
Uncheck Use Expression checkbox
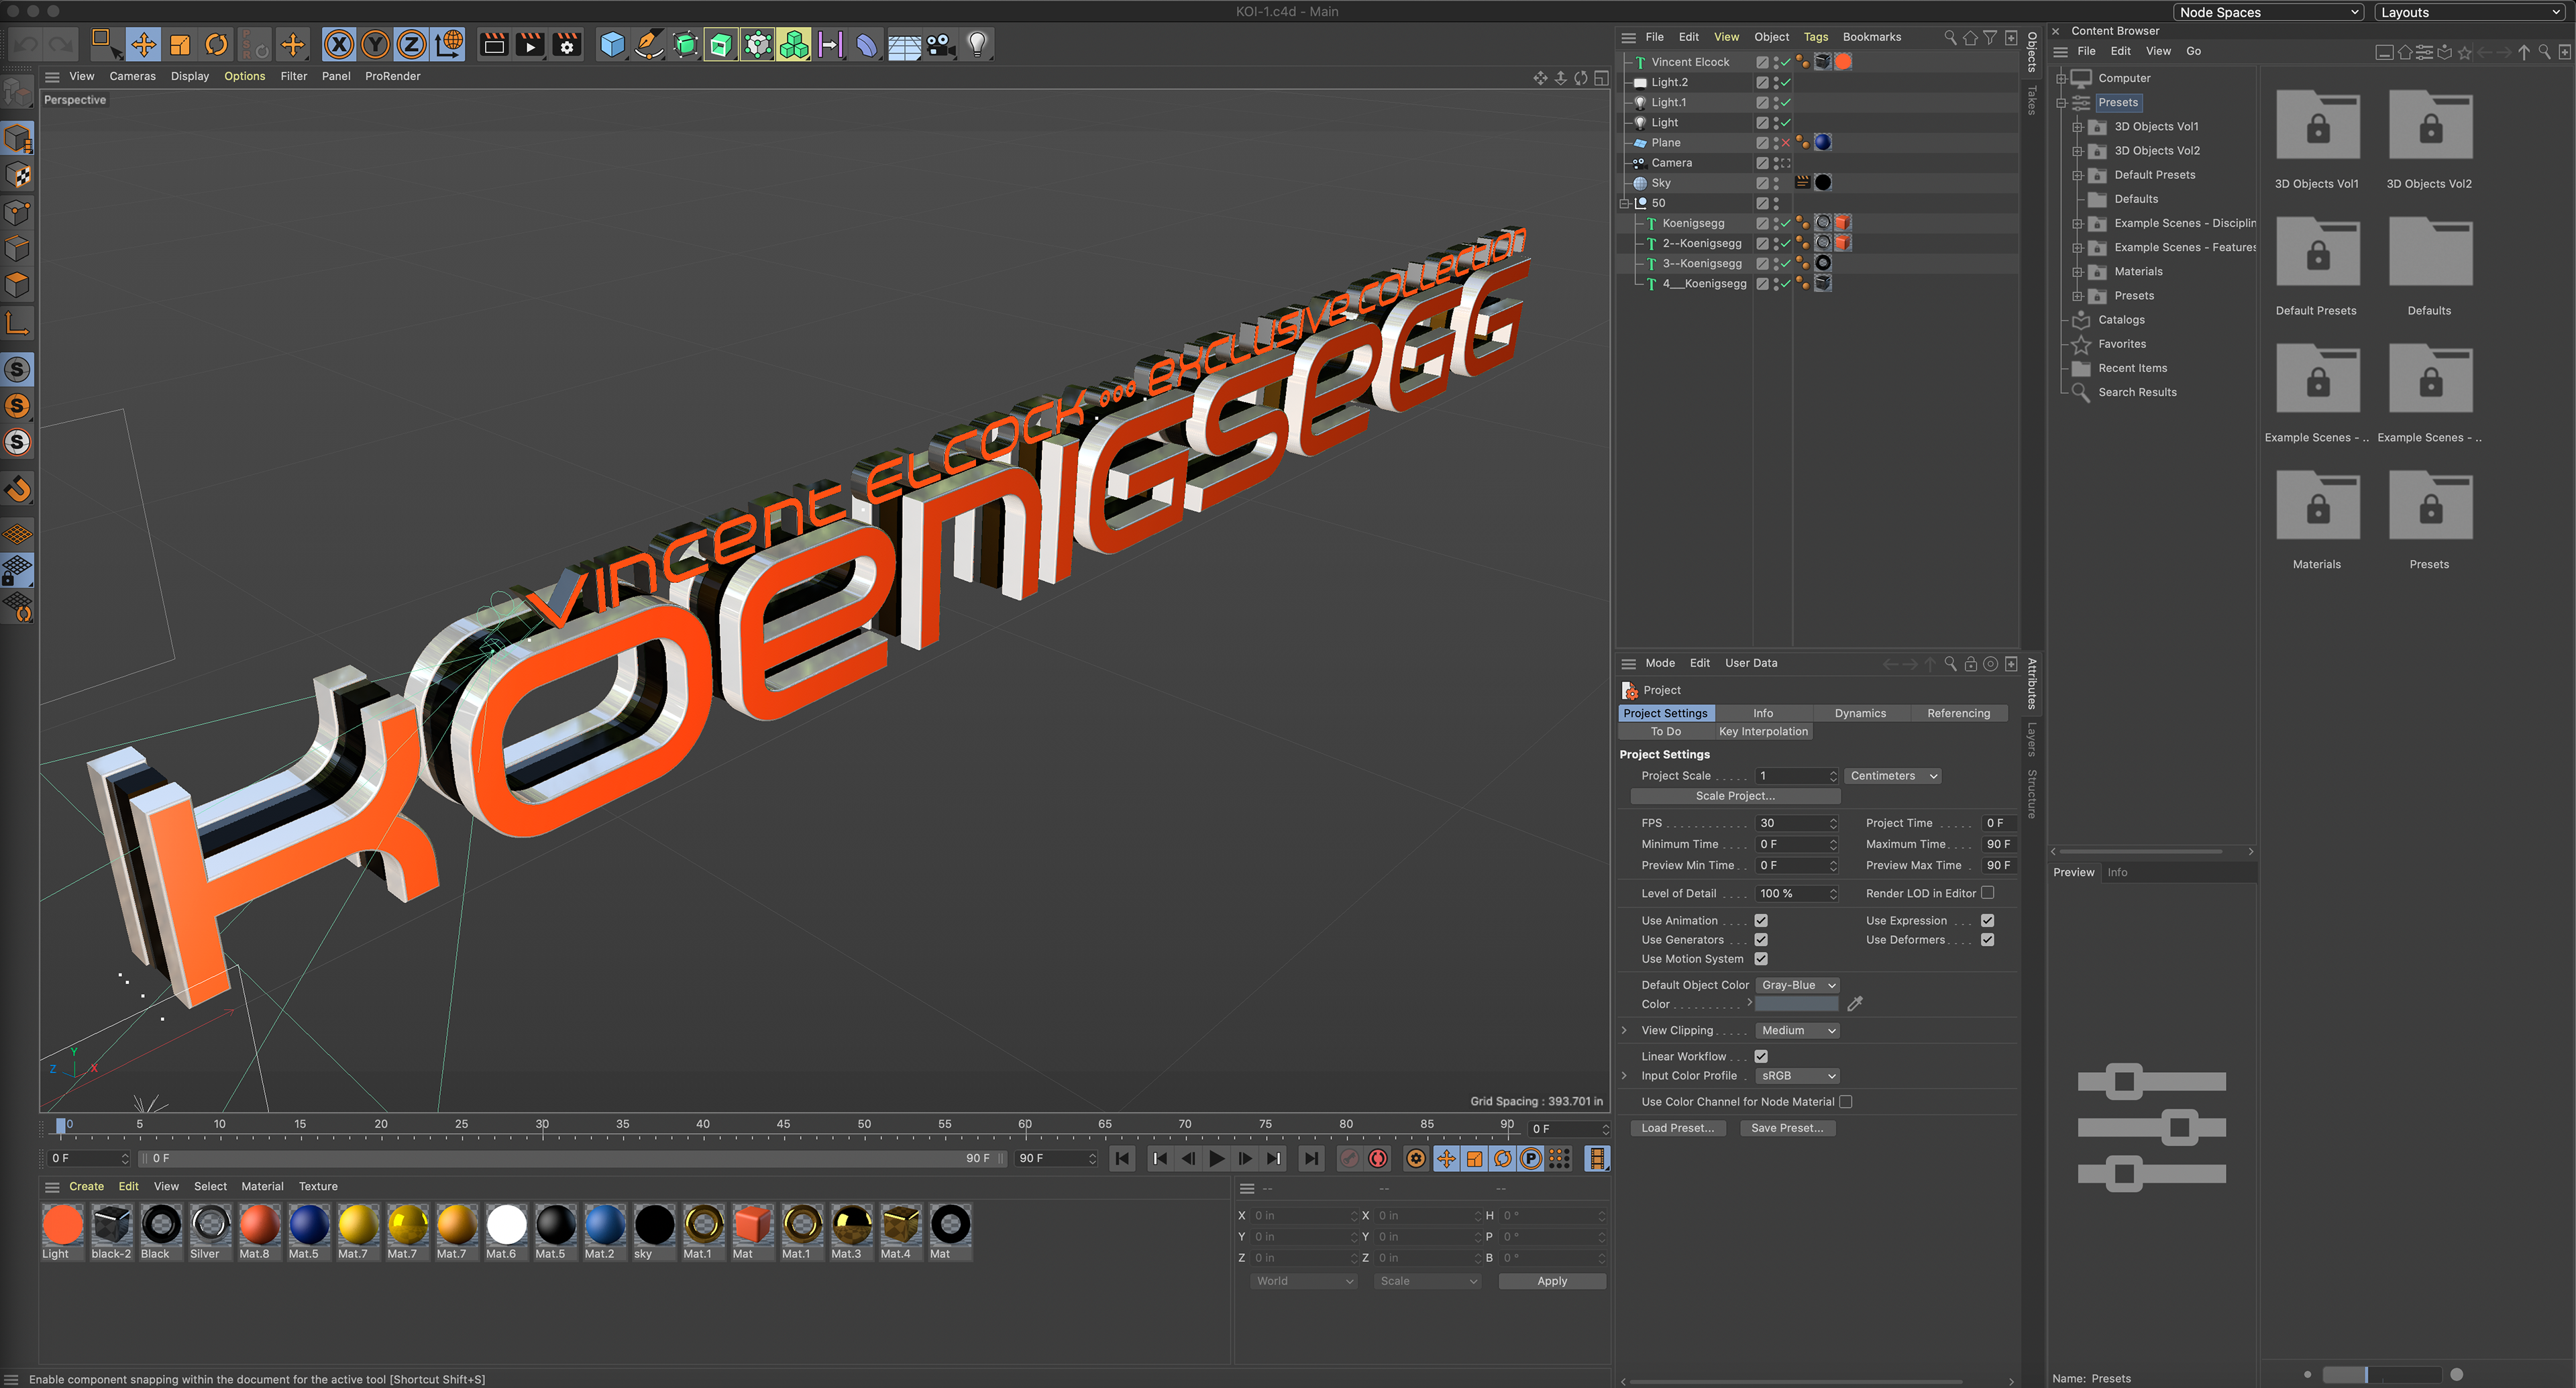pyautogui.click(x=1987, y=920)
